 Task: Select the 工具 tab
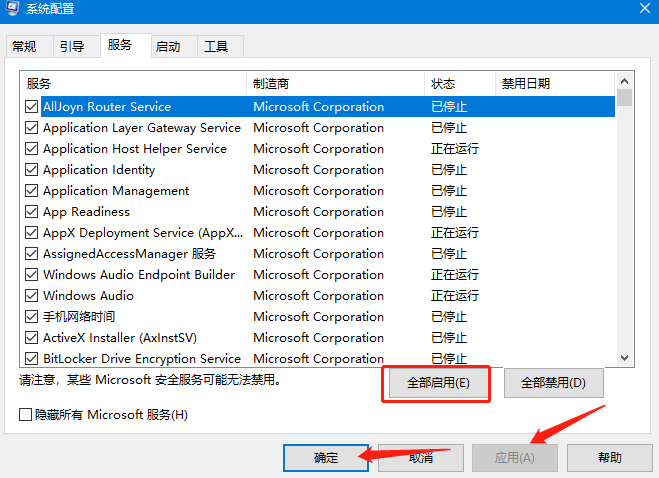[216, 46]
